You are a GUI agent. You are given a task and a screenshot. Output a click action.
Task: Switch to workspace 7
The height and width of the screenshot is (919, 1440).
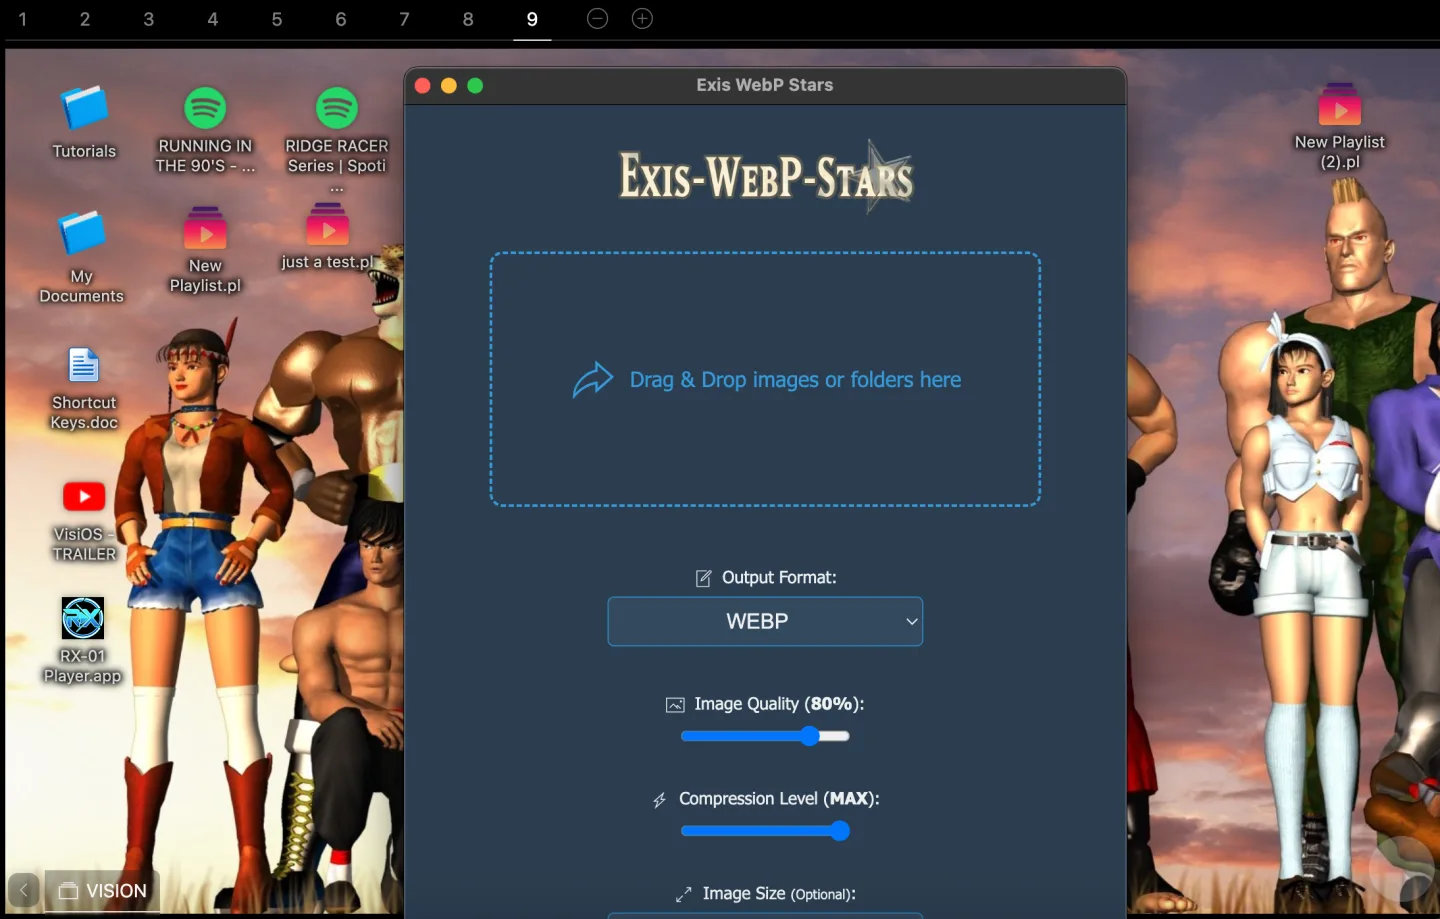404,19
